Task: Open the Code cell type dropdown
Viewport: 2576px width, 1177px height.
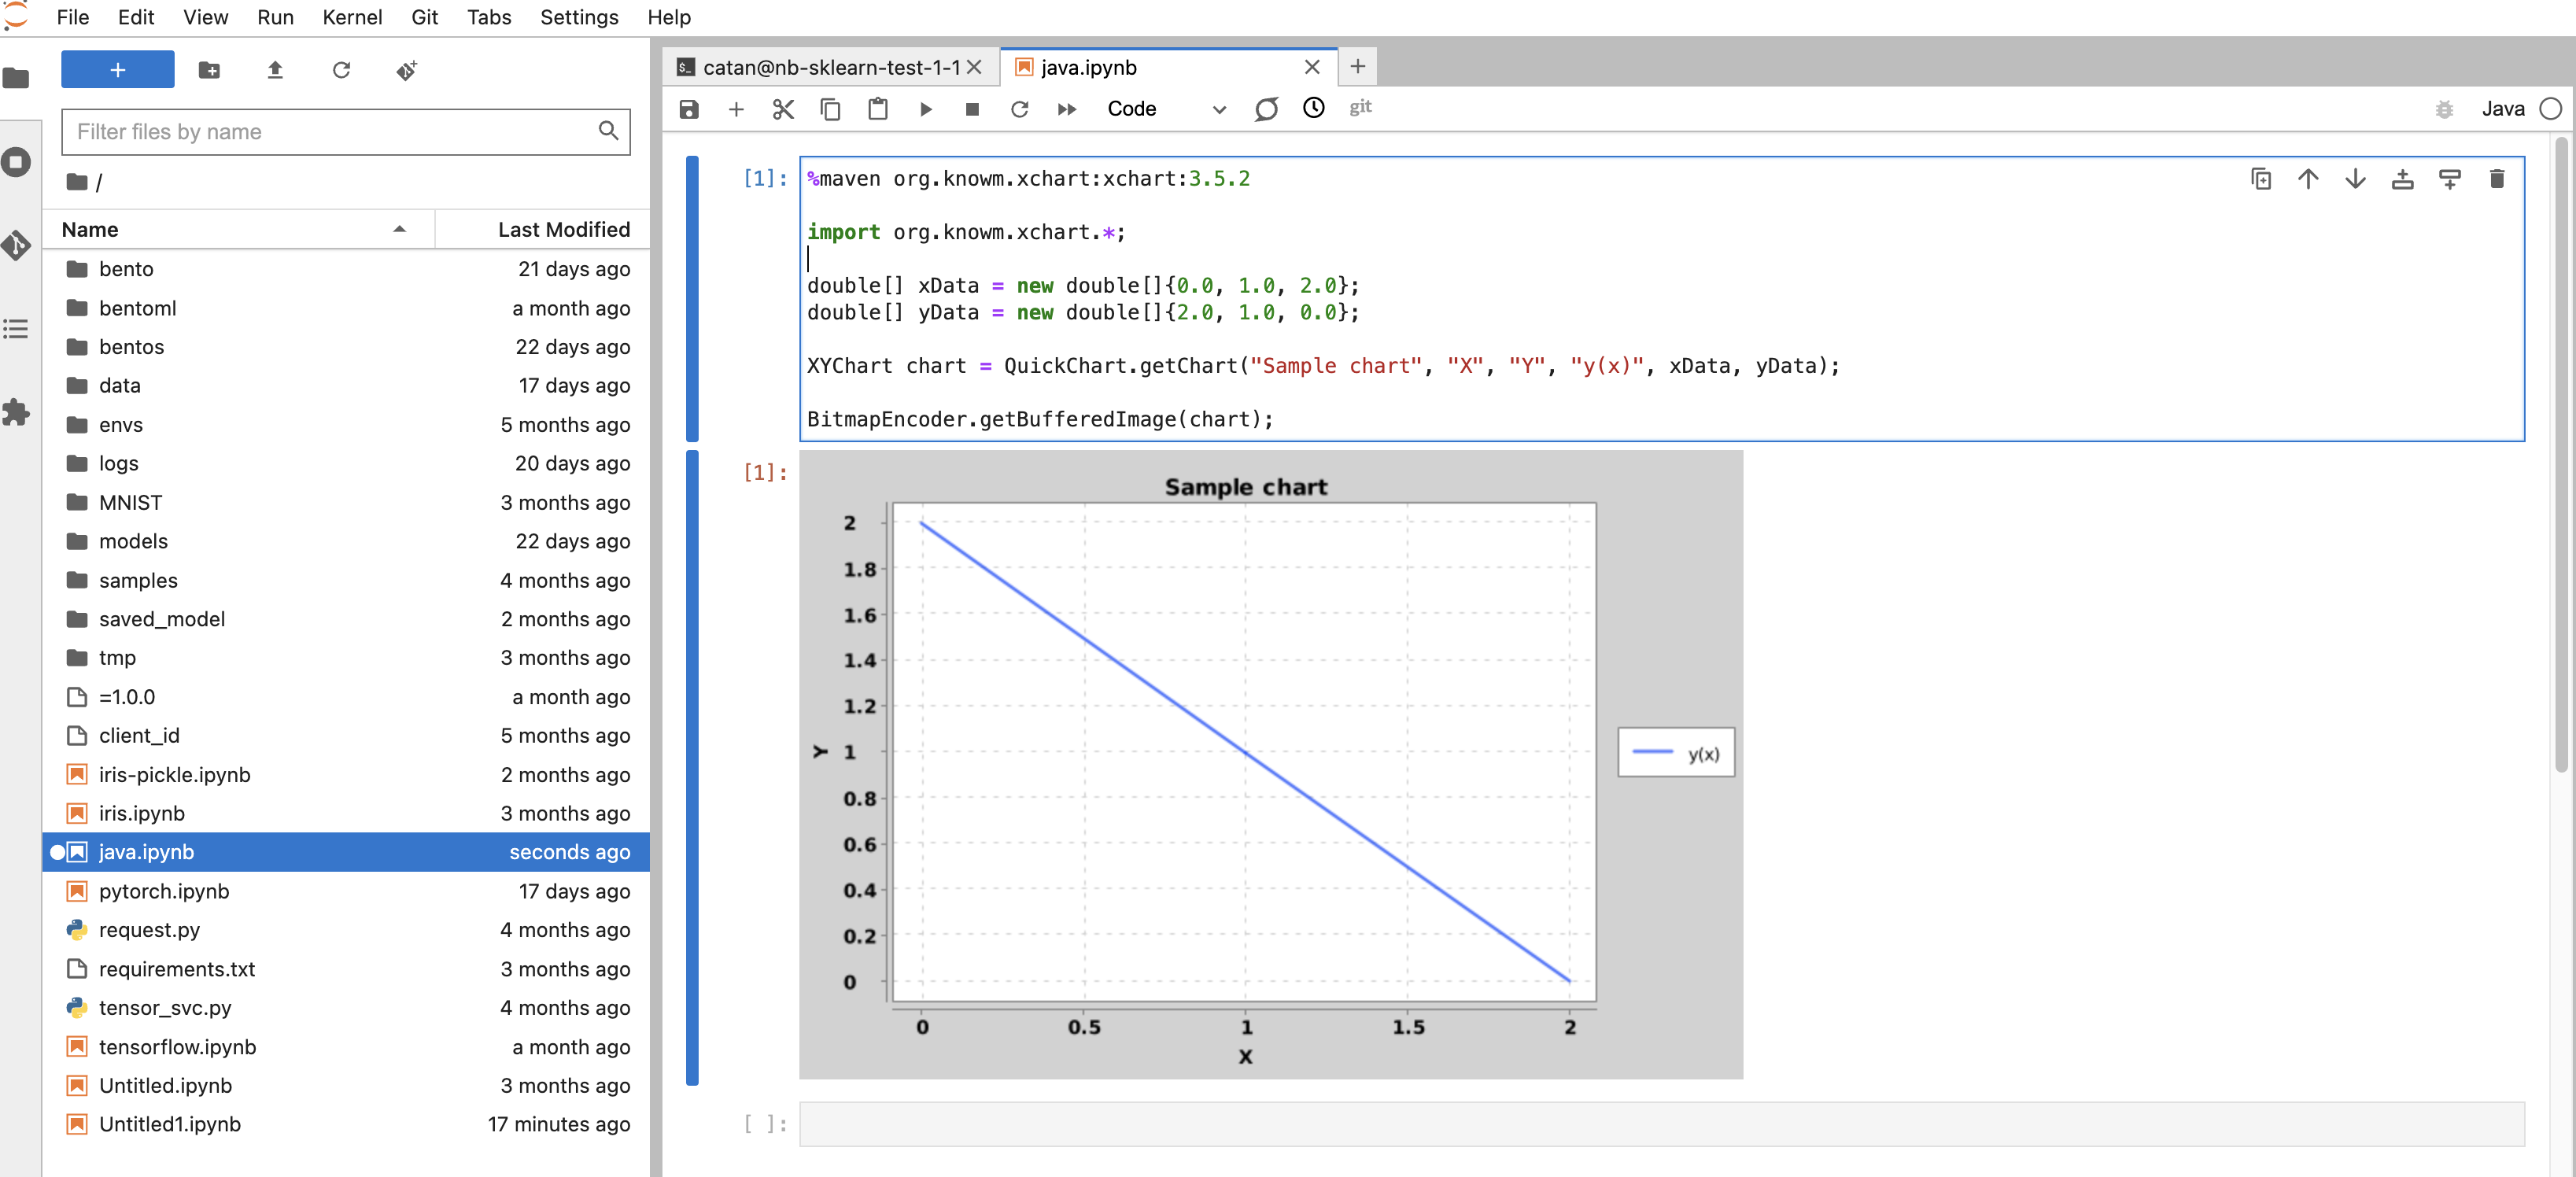Action: tap(1165, 109)
